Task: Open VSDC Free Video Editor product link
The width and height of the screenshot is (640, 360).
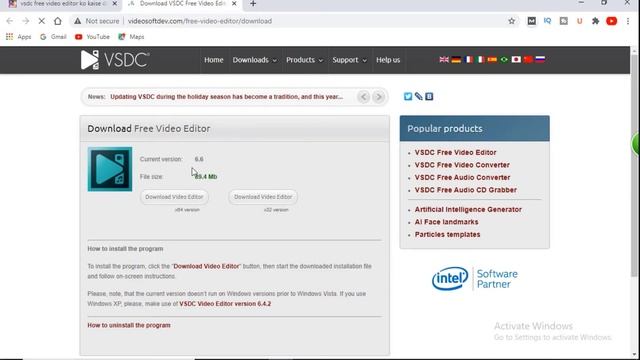Action: point(456,152)
